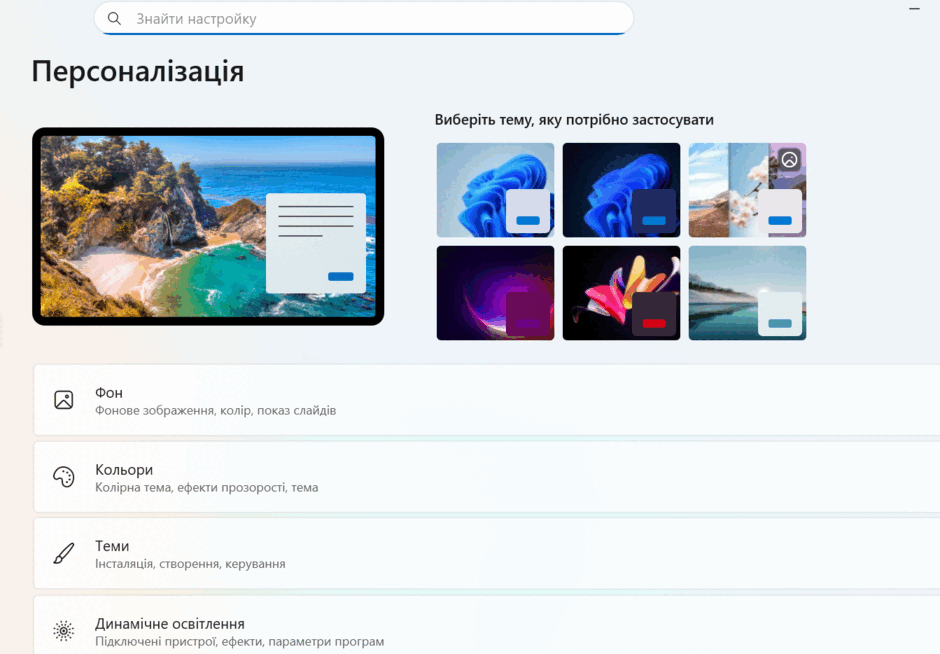
Task: Focus the Знайти настройку search field
Action: [364, 19]
